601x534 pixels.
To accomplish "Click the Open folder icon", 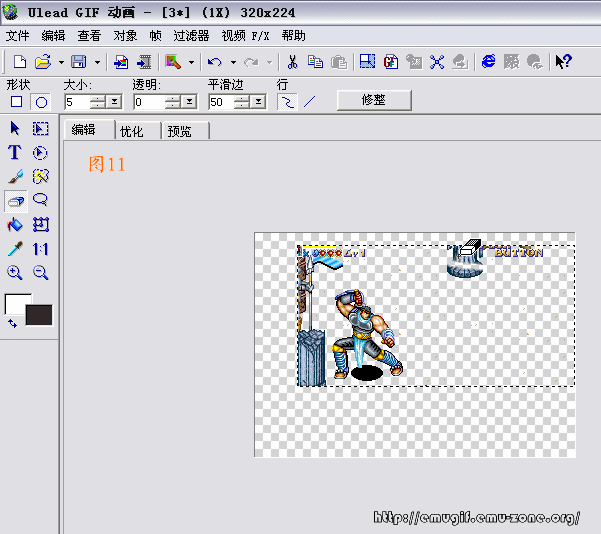I will (x=43, y=62).
